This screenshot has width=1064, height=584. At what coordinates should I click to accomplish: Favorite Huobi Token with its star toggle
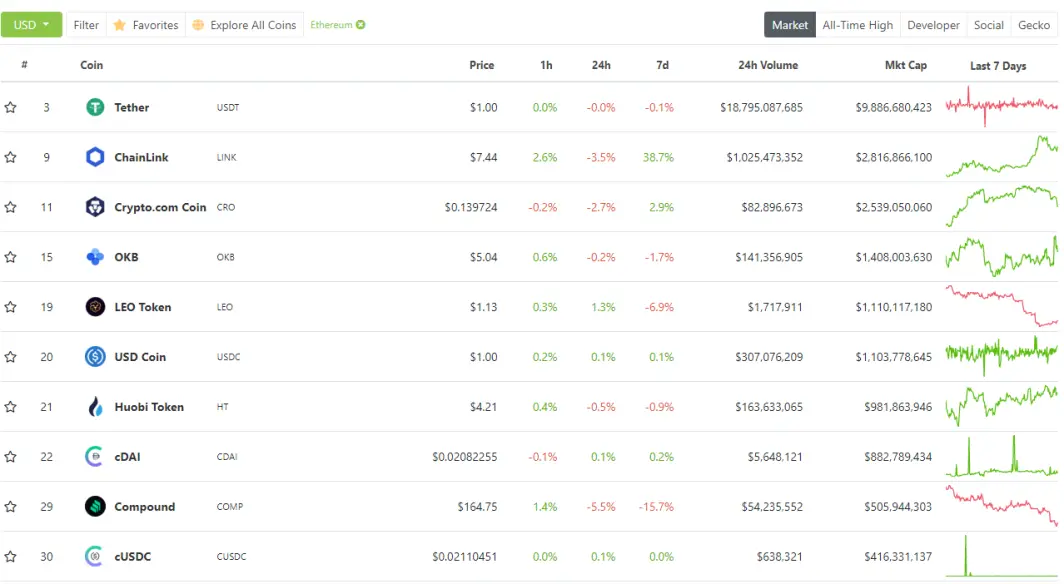[x=10, y=407]
